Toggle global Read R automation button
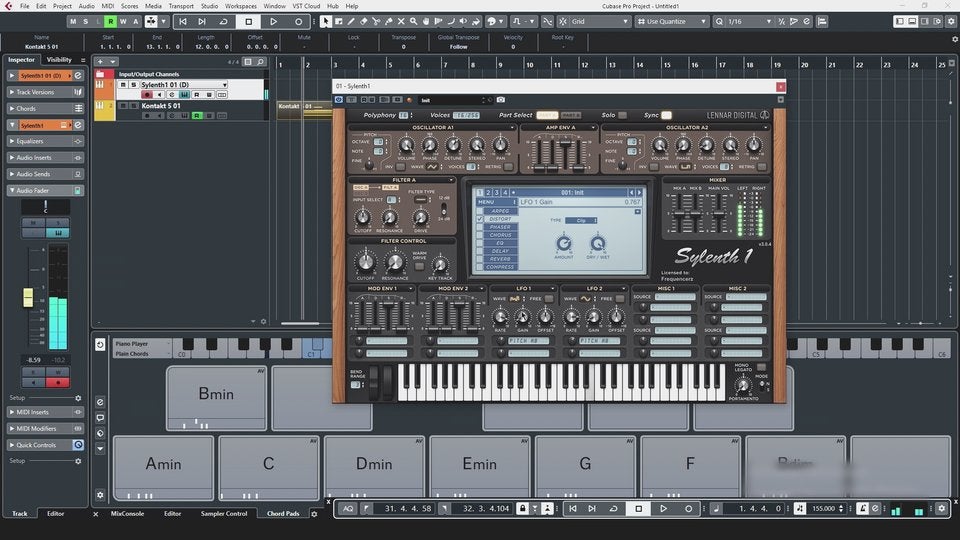Screen dimensions: 960x540 tap(110, 21)
